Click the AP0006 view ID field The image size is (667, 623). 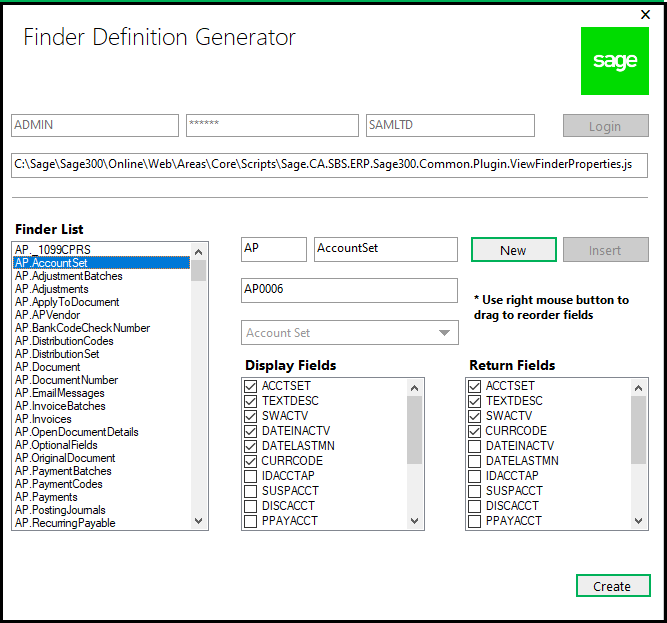pos(349,290)
